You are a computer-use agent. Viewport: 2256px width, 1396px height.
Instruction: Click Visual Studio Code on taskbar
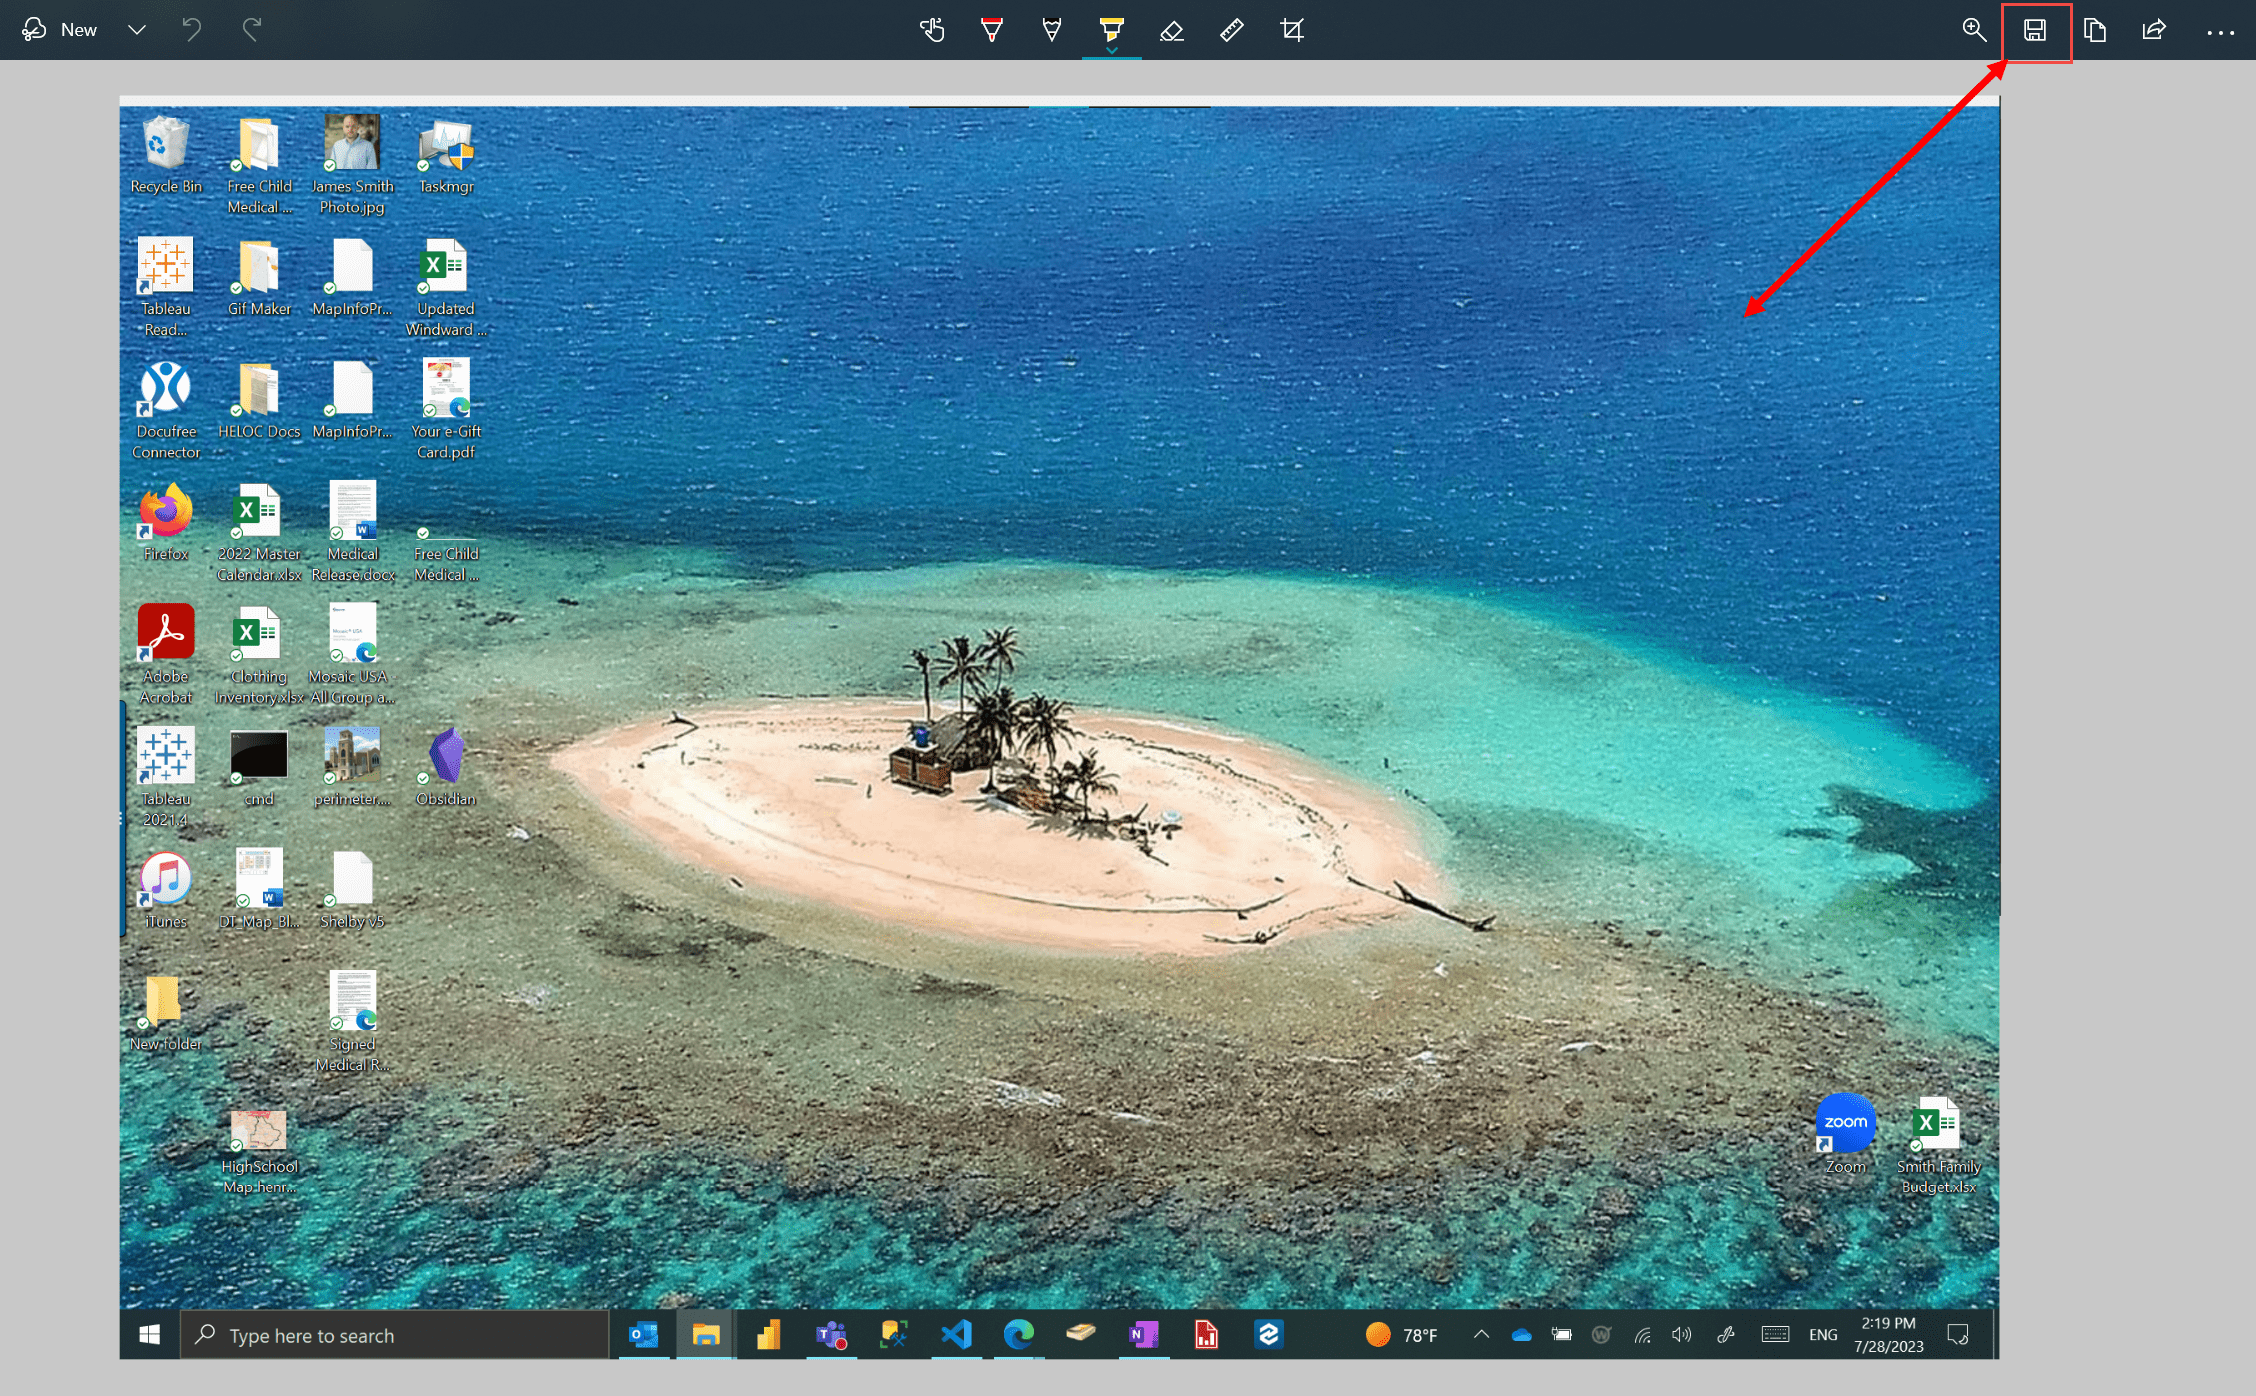tap(956, 1335)
